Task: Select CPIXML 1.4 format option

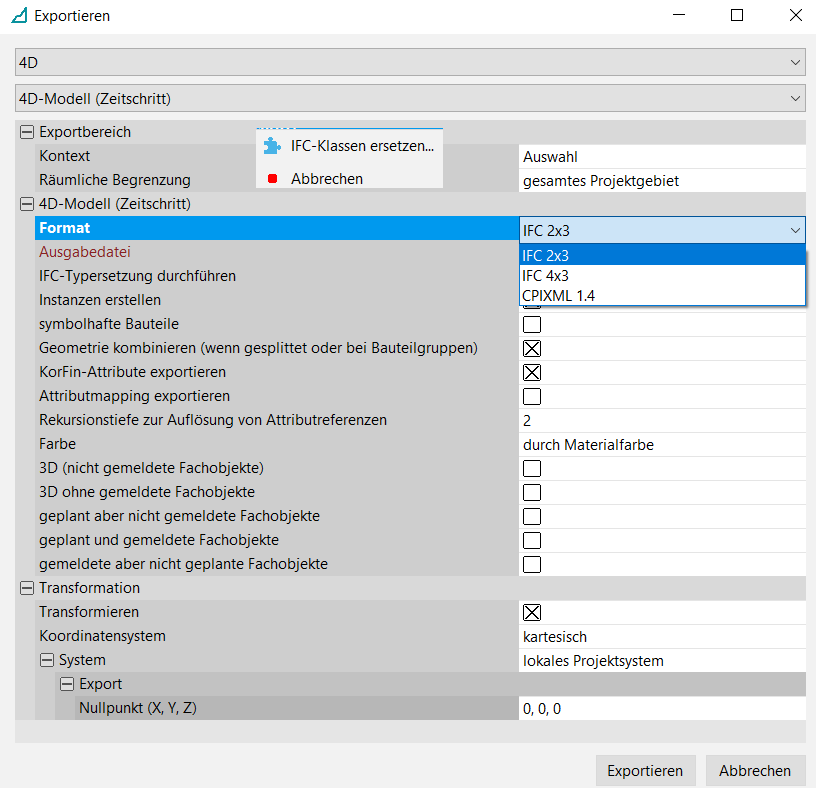Action: [x=662, y=295]
